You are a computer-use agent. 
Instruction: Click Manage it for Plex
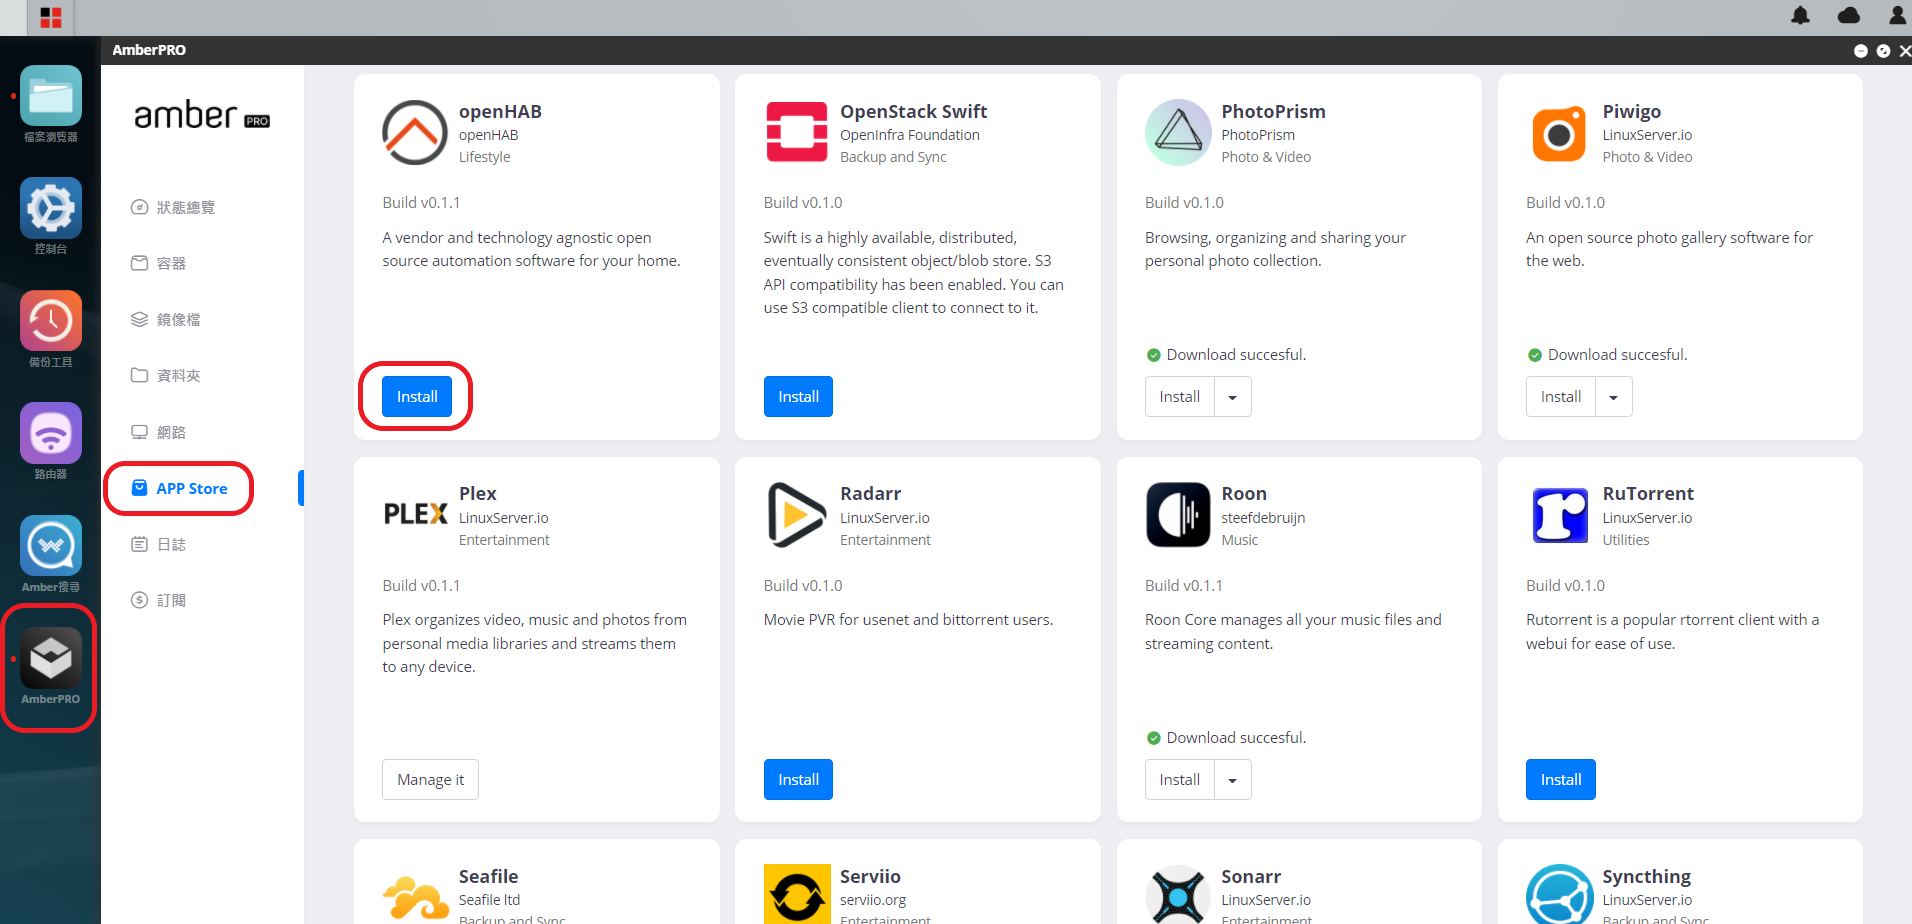[430, 779]
